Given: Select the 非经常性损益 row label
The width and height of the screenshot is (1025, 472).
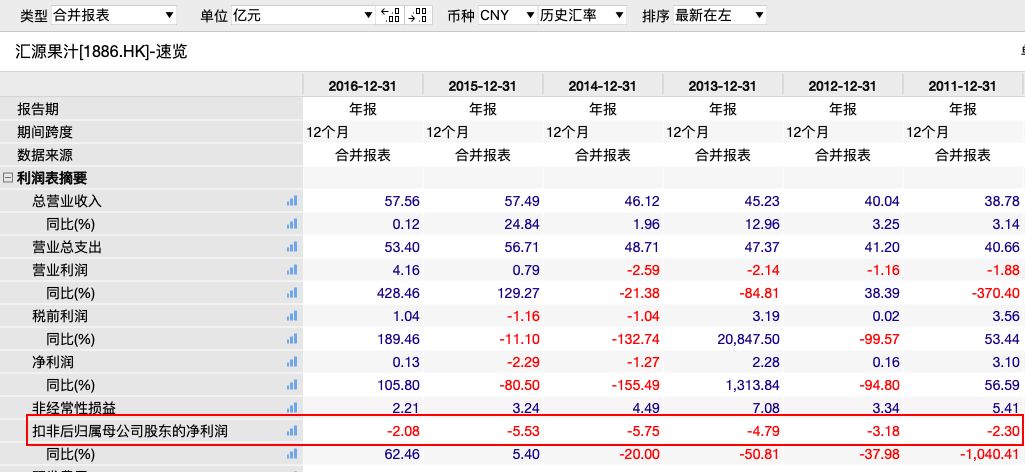Looking at the screenshot, I should click(74, 408).
